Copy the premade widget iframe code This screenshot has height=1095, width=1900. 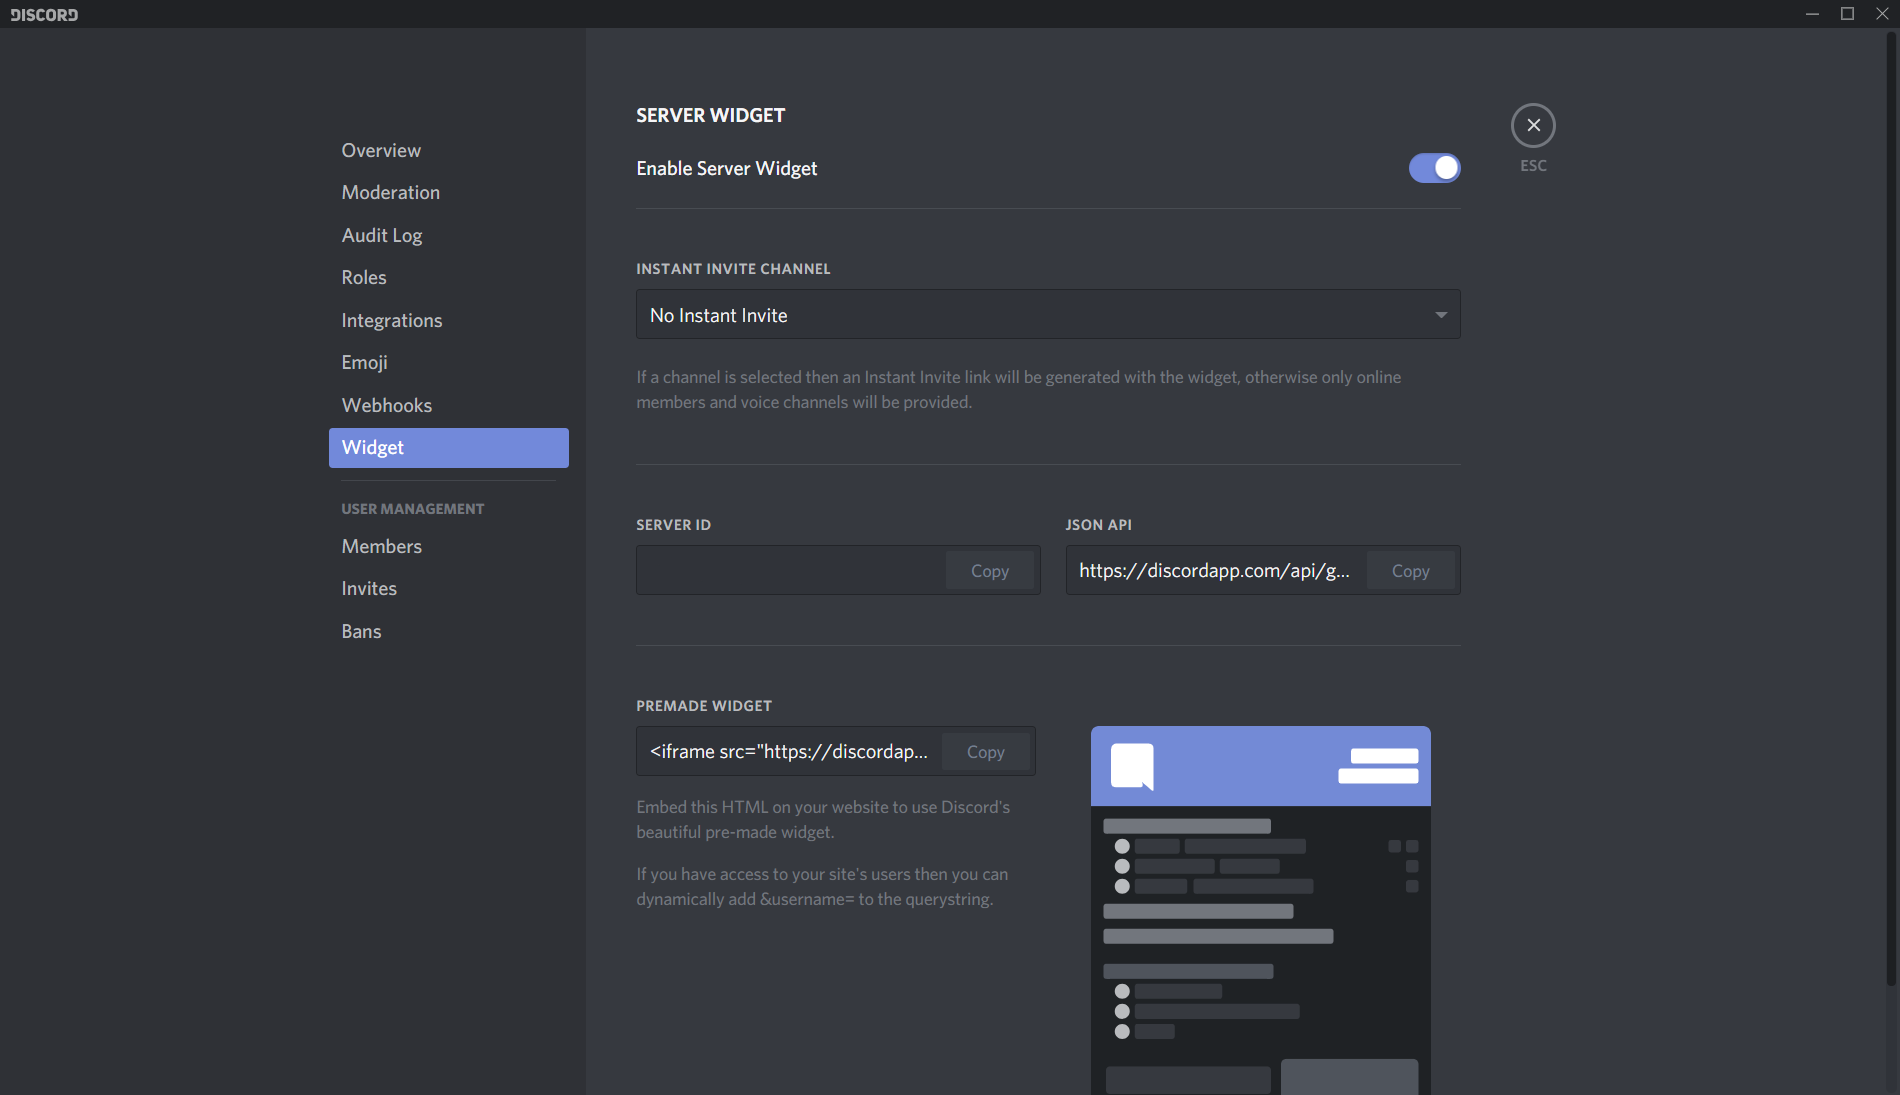click(985, 752)
